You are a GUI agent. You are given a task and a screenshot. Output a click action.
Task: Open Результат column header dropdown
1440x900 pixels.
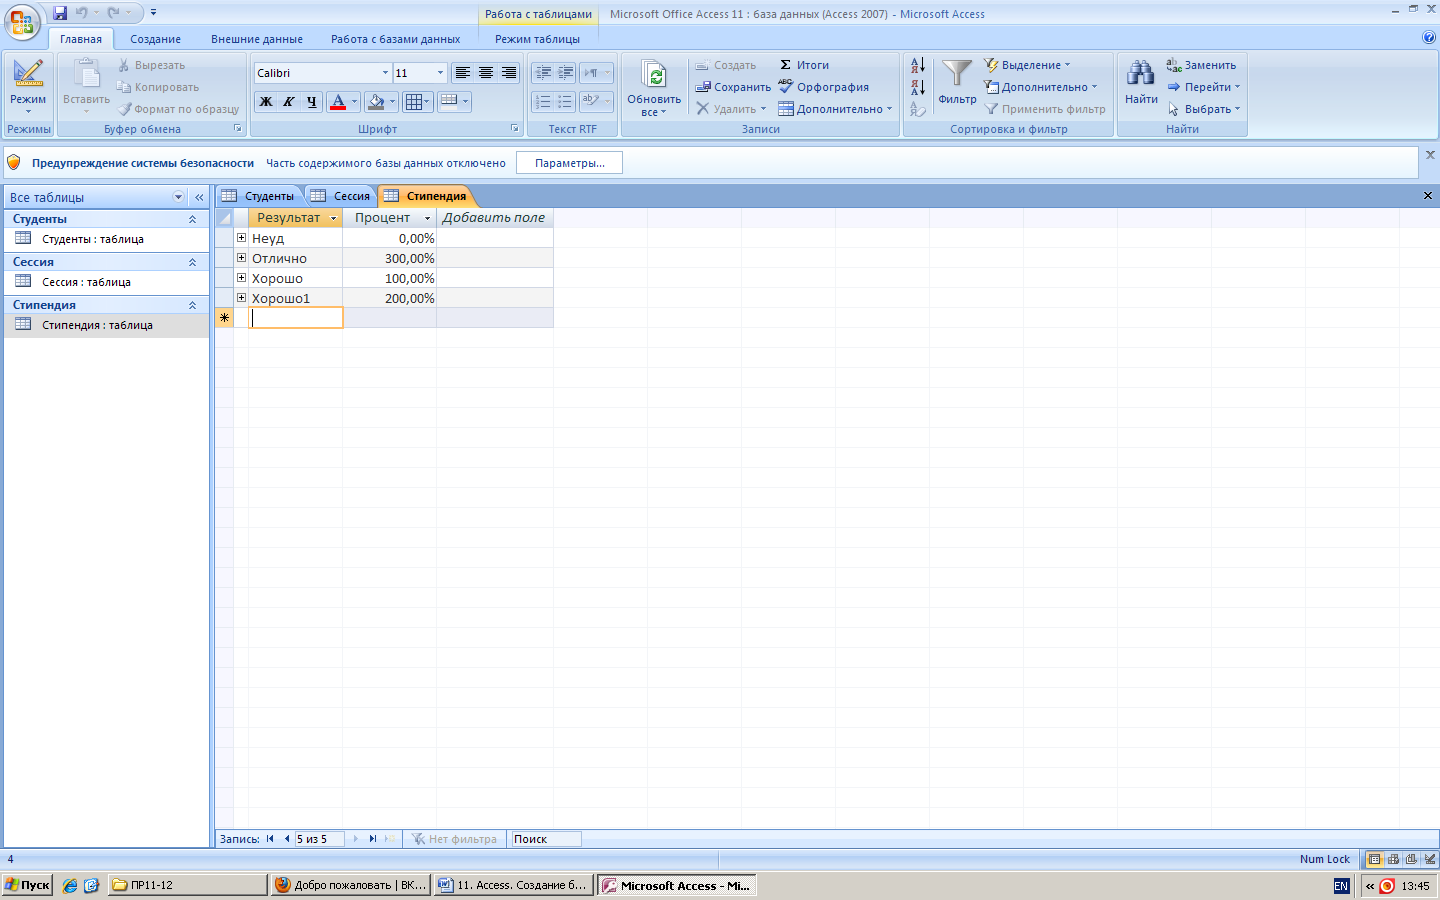333,218
